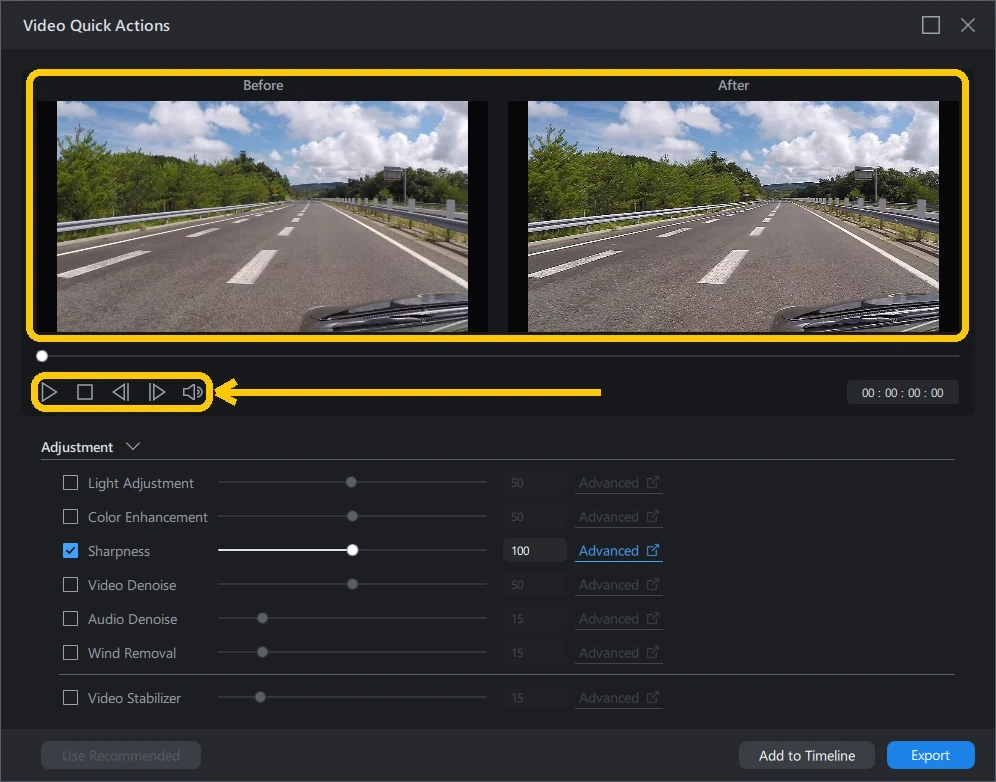Click the Video Stabilizer value field

534,698
